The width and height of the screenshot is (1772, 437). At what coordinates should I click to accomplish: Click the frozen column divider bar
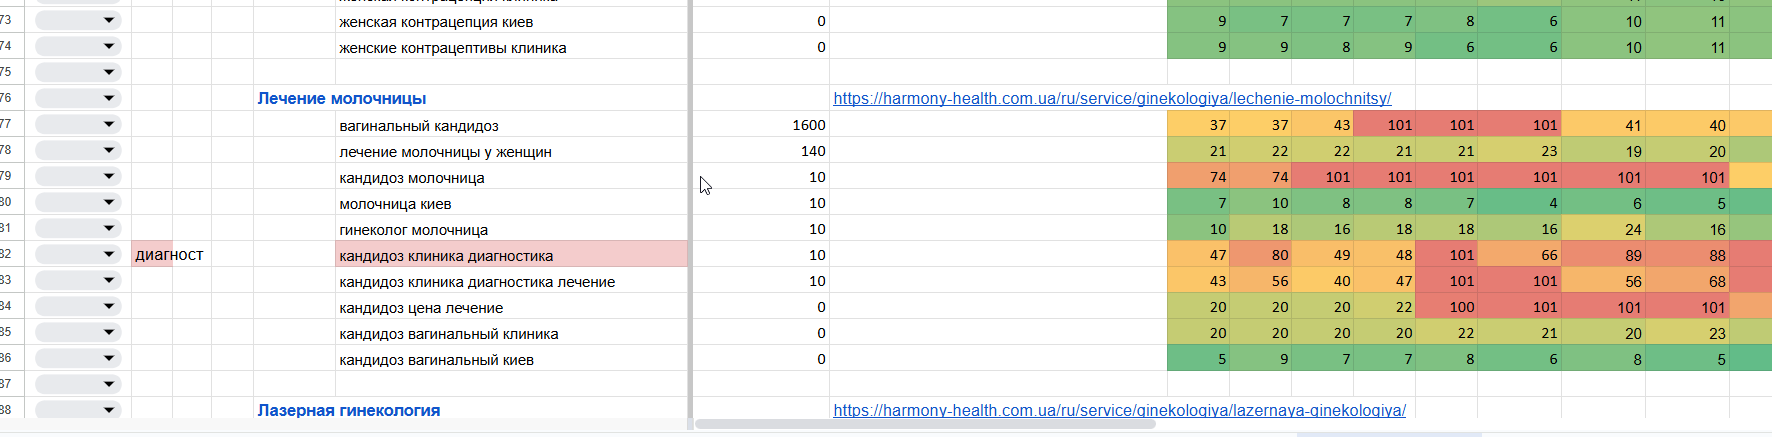coord(690,210)
